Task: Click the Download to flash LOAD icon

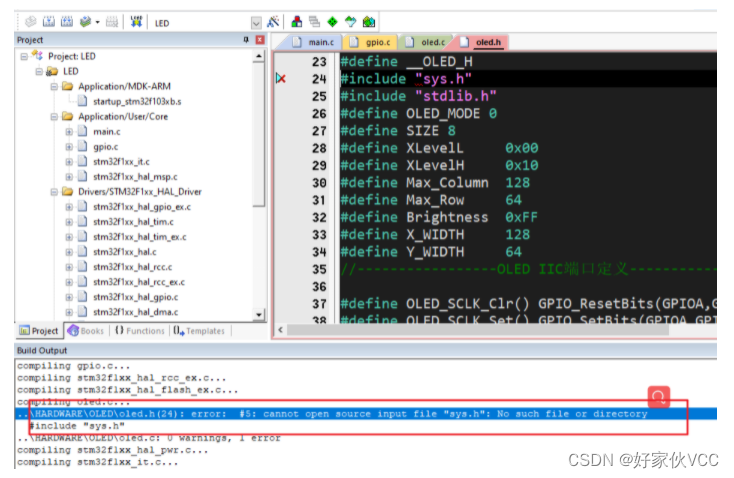Action: point(136,22)
